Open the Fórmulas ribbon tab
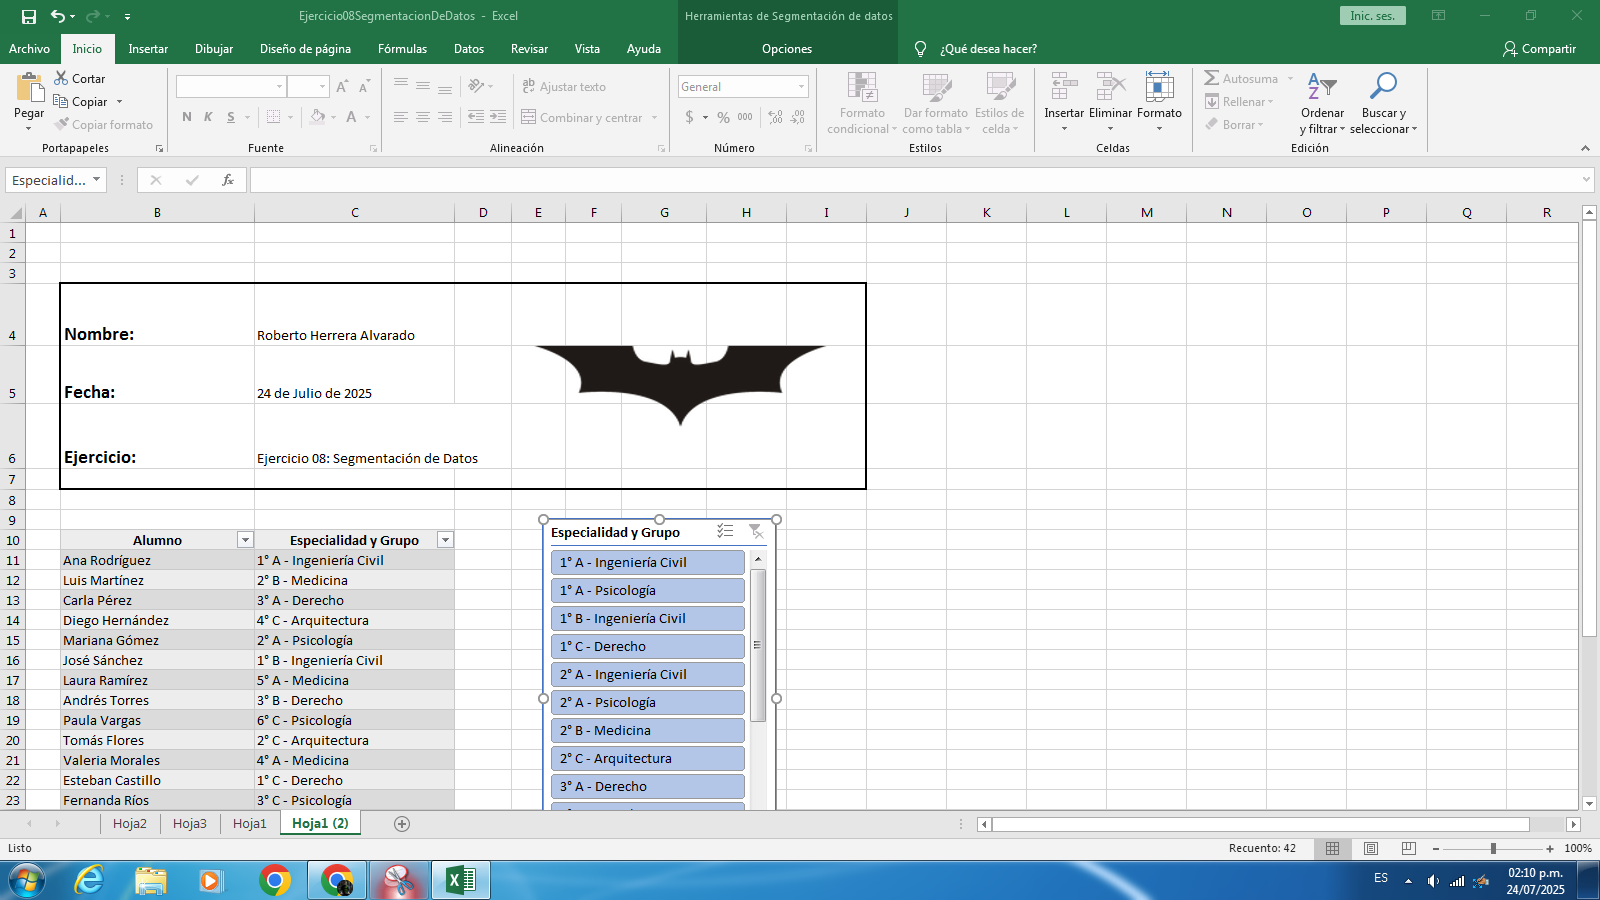The height and width of the screenshot is (900, 1600). pyautogui.click(x=402, y=49)
